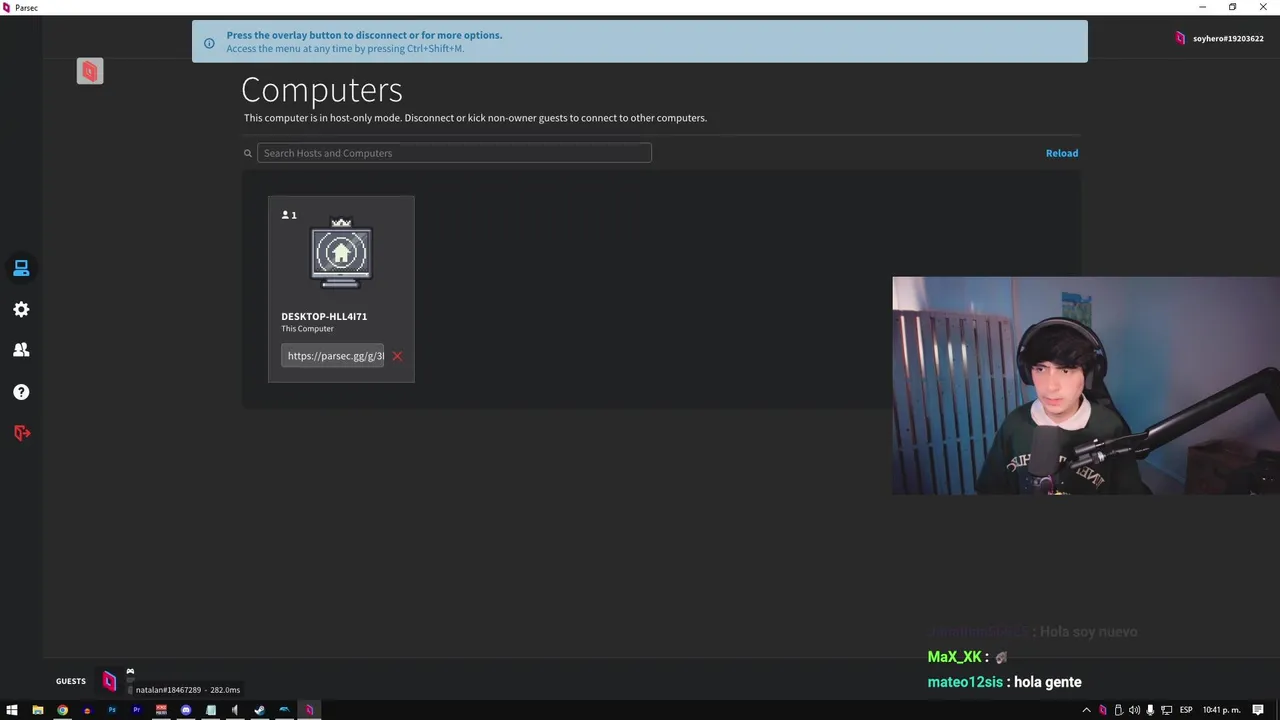Click the share link field parsec.gg
The height and width of the screenshot is (720, 1280).
pyautogui.click(x=333, y=356)
